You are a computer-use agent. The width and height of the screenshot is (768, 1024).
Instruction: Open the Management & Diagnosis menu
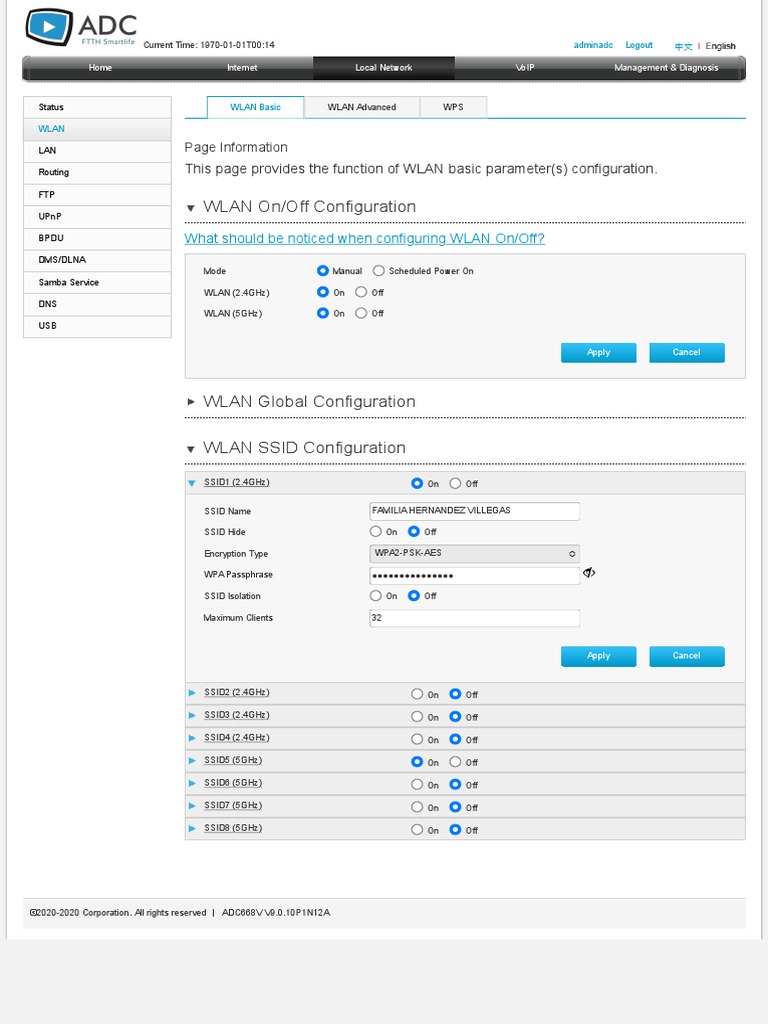[x=666, y=68]
